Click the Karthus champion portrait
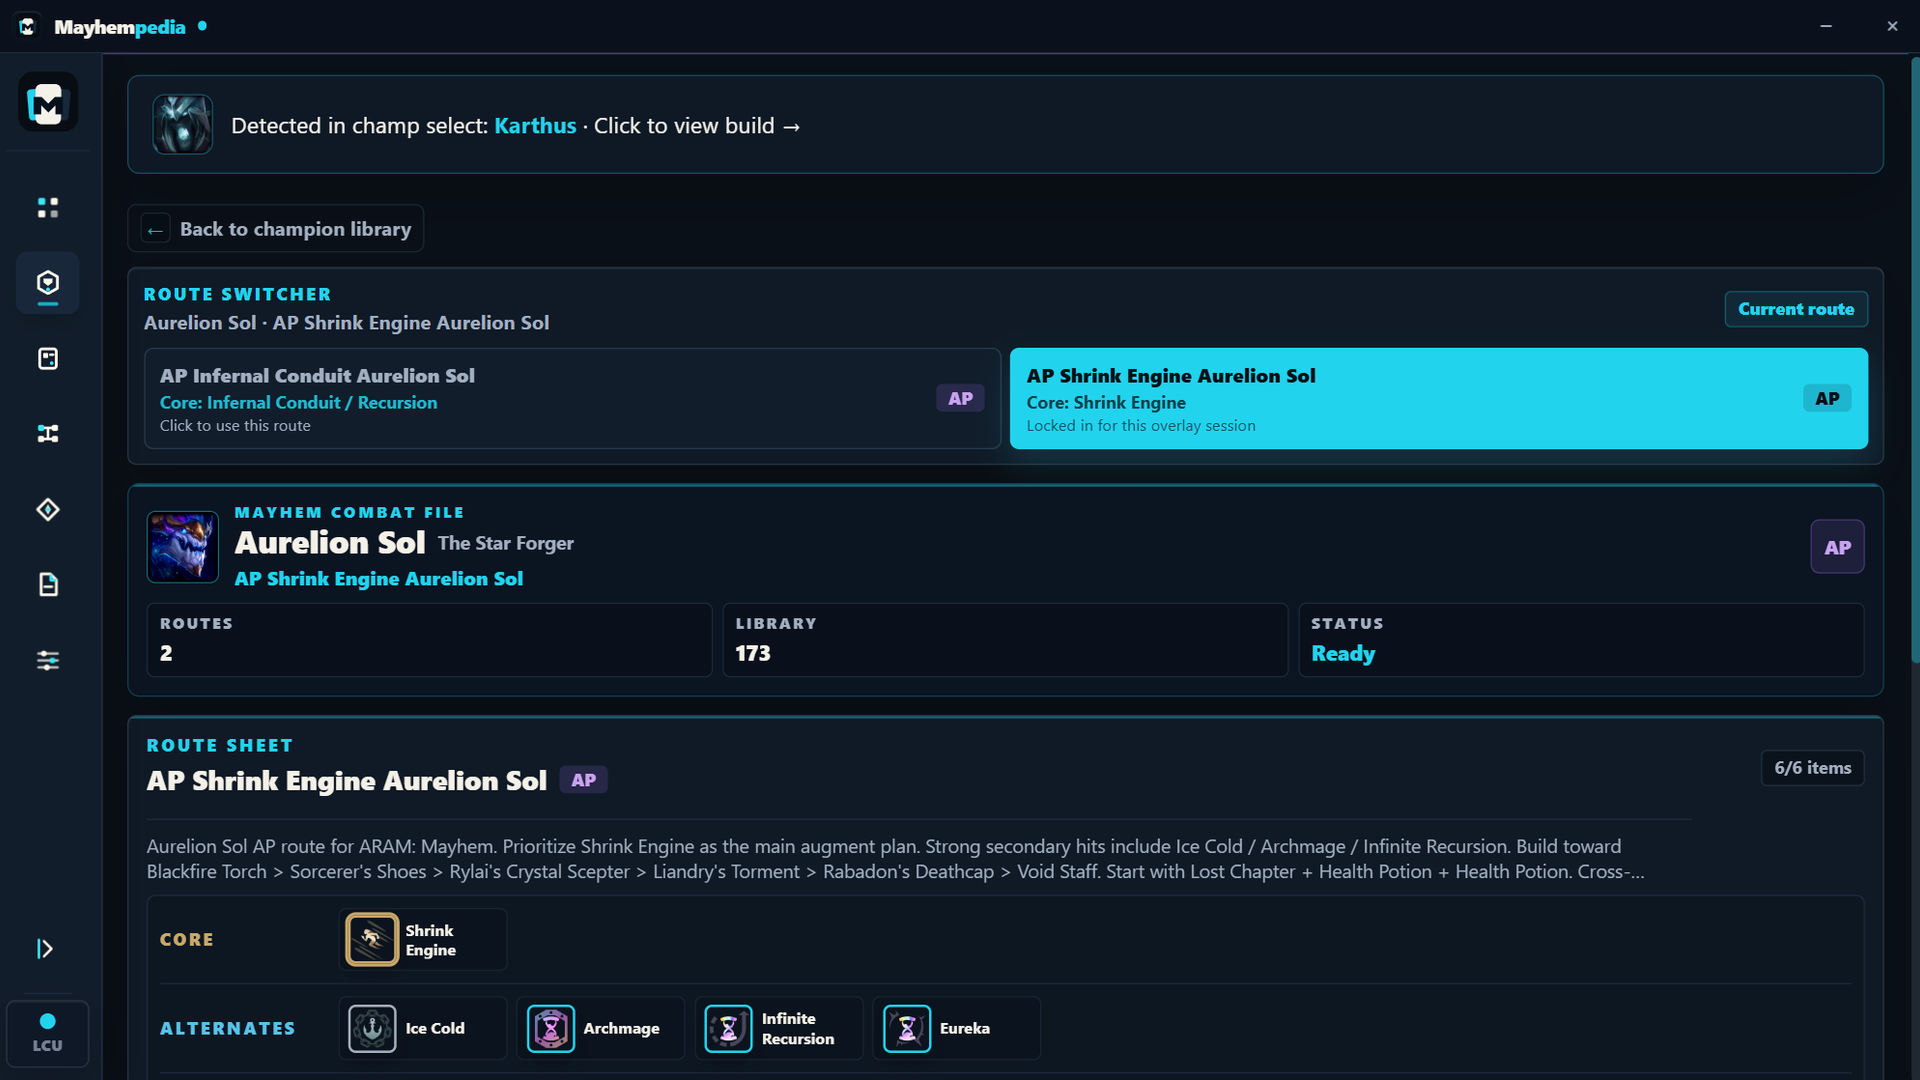Viewport: 1920px width, 1080px height. point(182,124)
